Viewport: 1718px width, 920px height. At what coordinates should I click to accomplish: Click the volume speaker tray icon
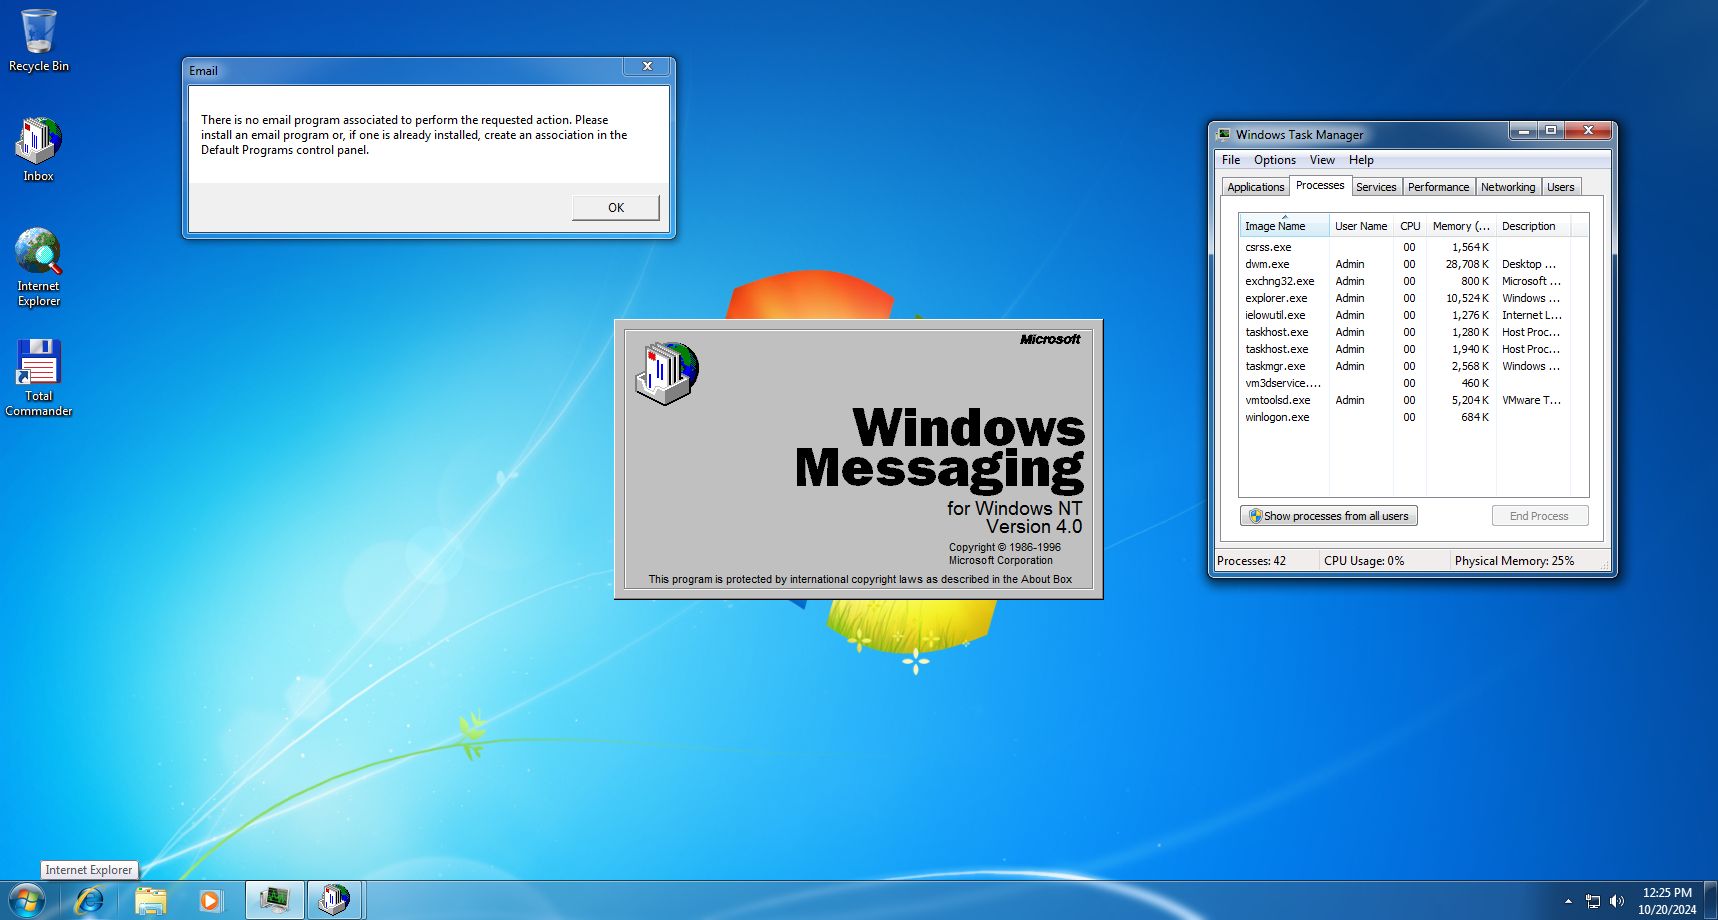[1617, 901]
